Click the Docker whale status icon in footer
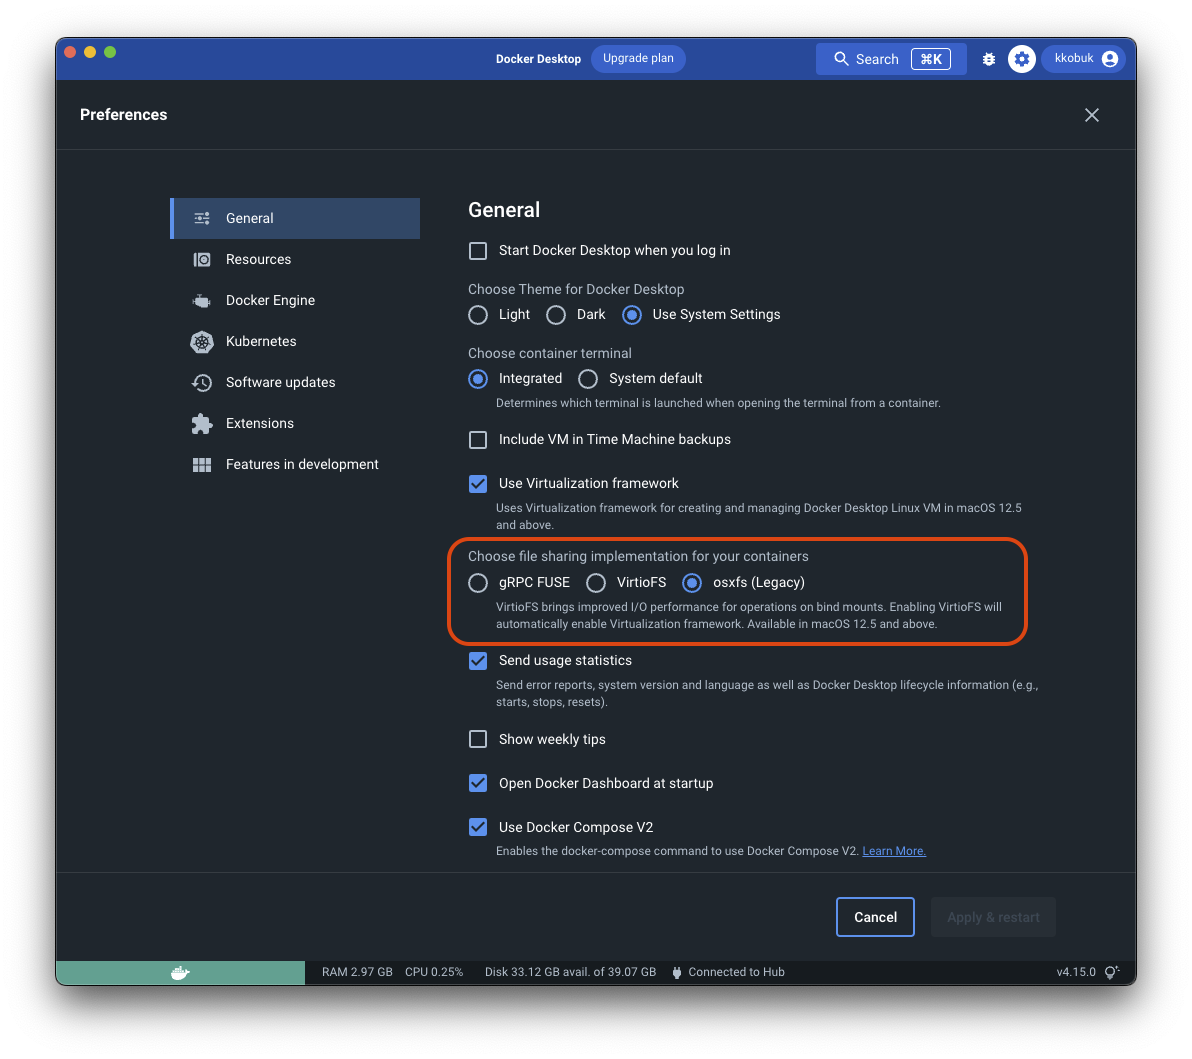Screen dimensions: 1192x1059 (180, 972)
